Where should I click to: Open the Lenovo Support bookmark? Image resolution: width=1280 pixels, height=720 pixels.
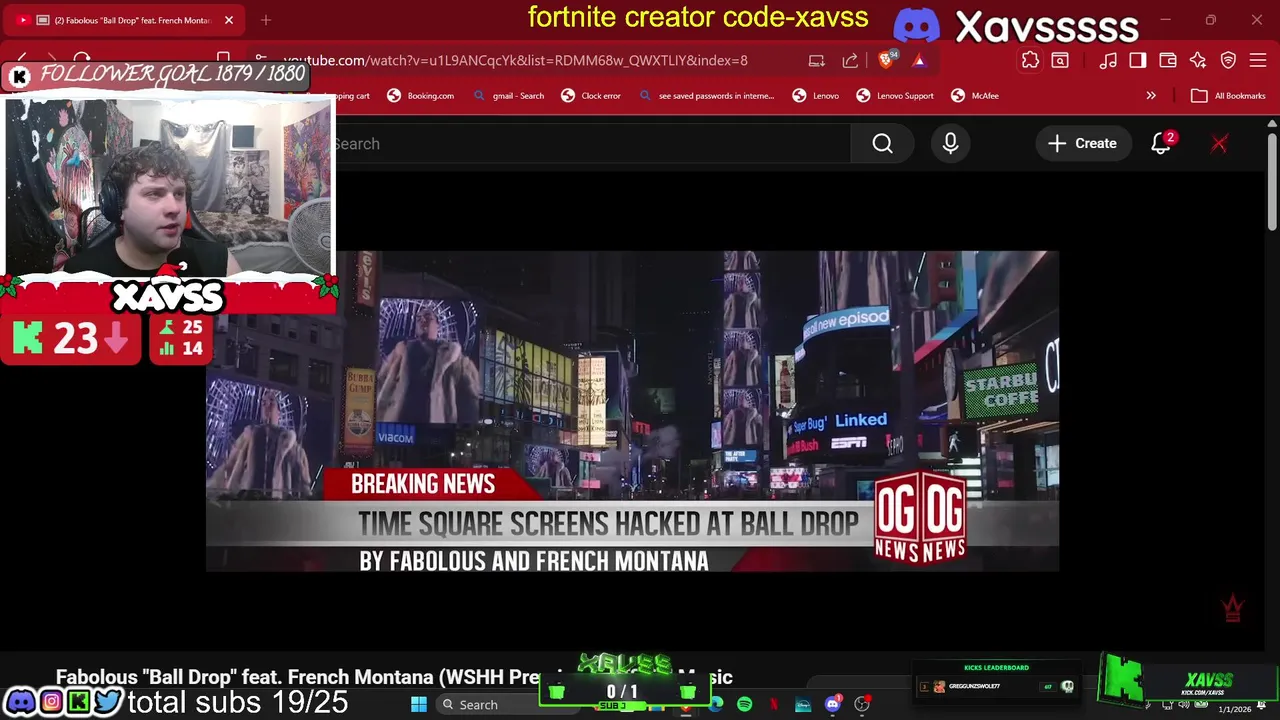(895, 96)
